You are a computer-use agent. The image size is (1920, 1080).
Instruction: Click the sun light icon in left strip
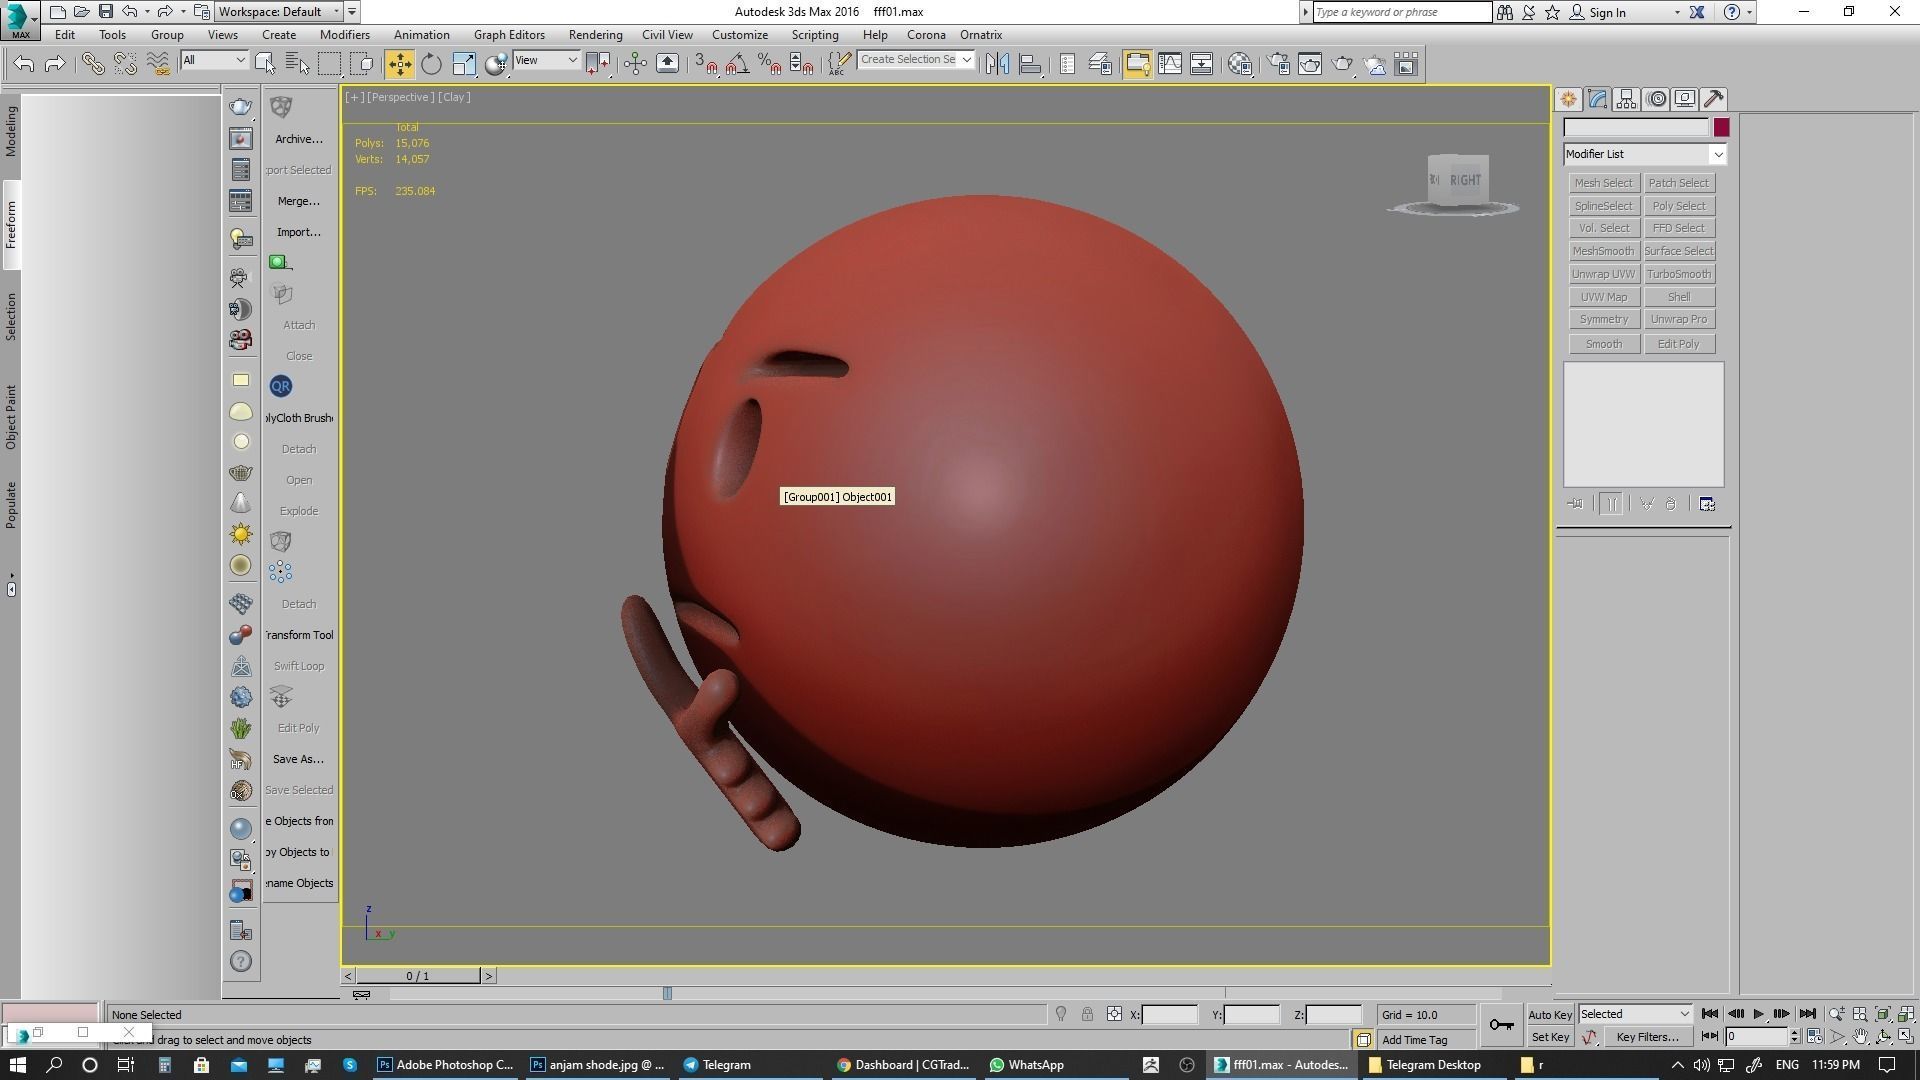coord(241,534)
